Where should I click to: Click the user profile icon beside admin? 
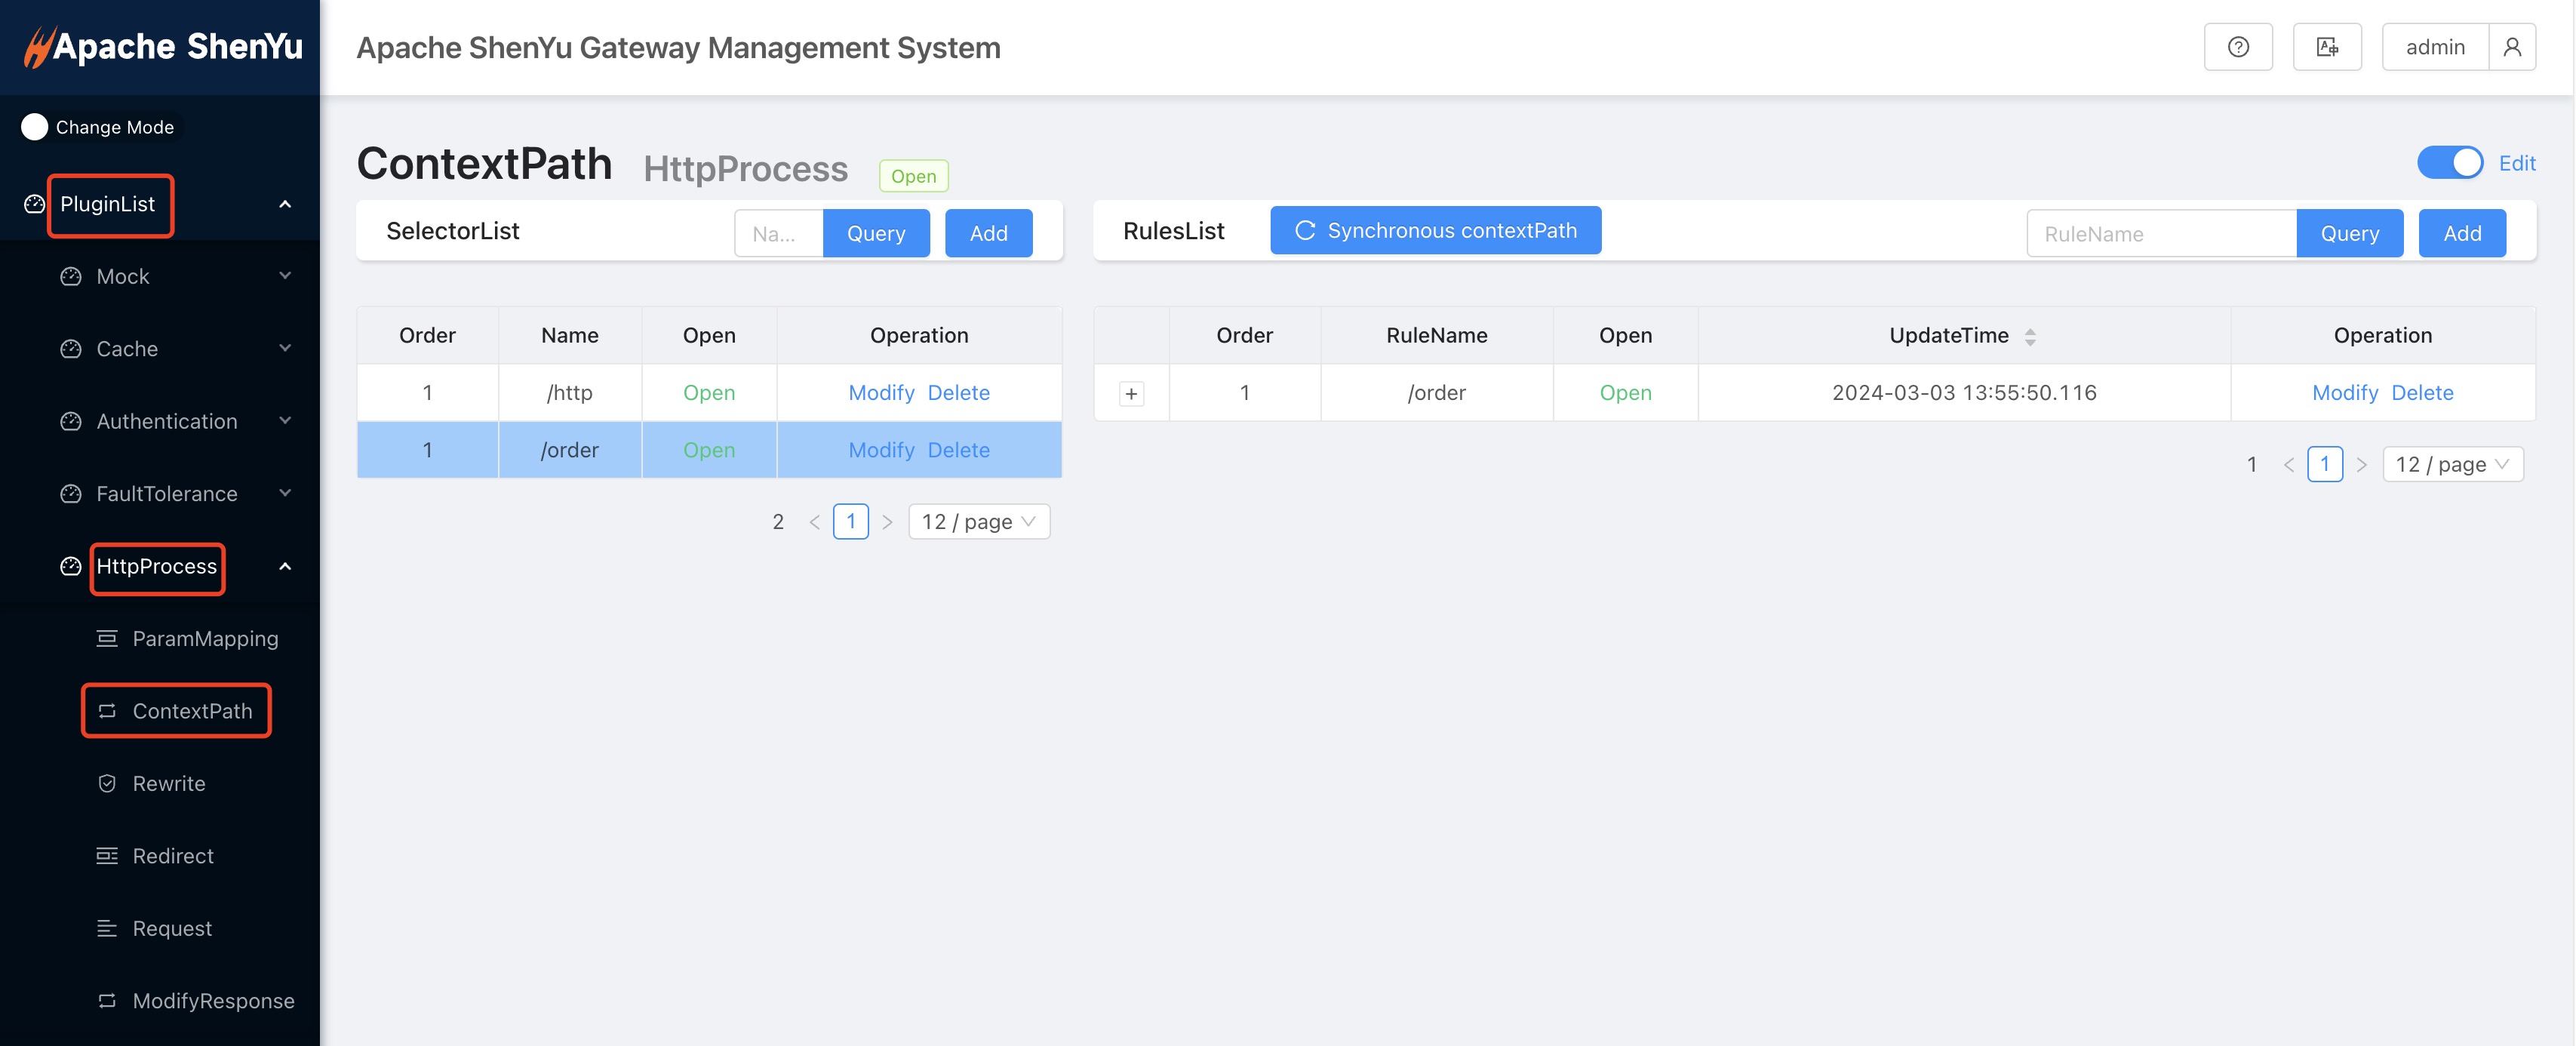click(2512, 47)
